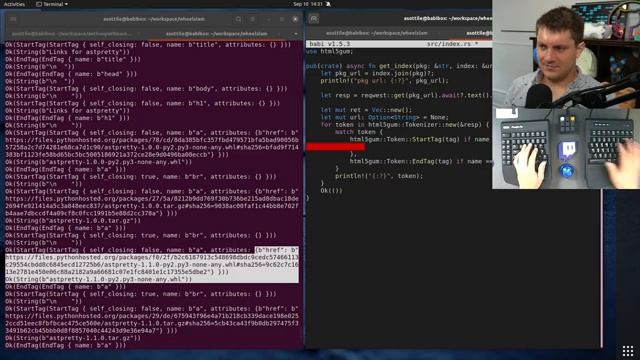Open a new tab in the right terminal

pyautogui.click(x=313, y=19)
